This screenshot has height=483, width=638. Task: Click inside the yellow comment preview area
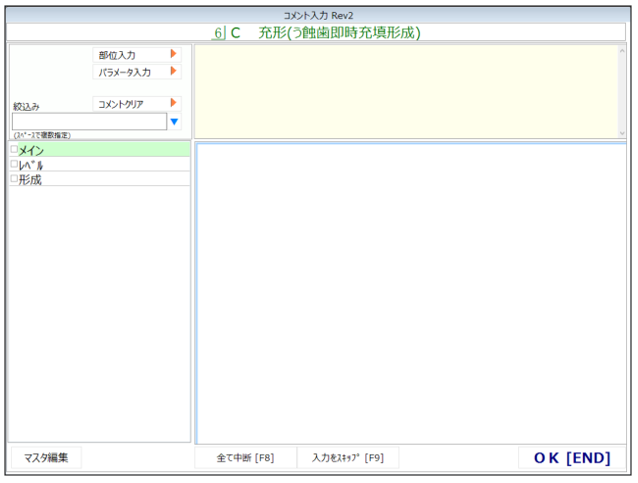410,92
